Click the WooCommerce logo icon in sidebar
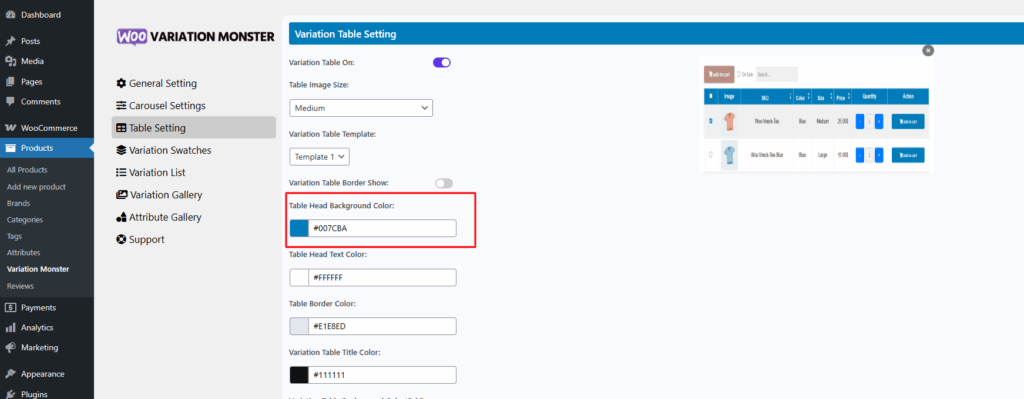This screenshot has height=399, width=1024. pyautogui.click(x=10, y=128)
